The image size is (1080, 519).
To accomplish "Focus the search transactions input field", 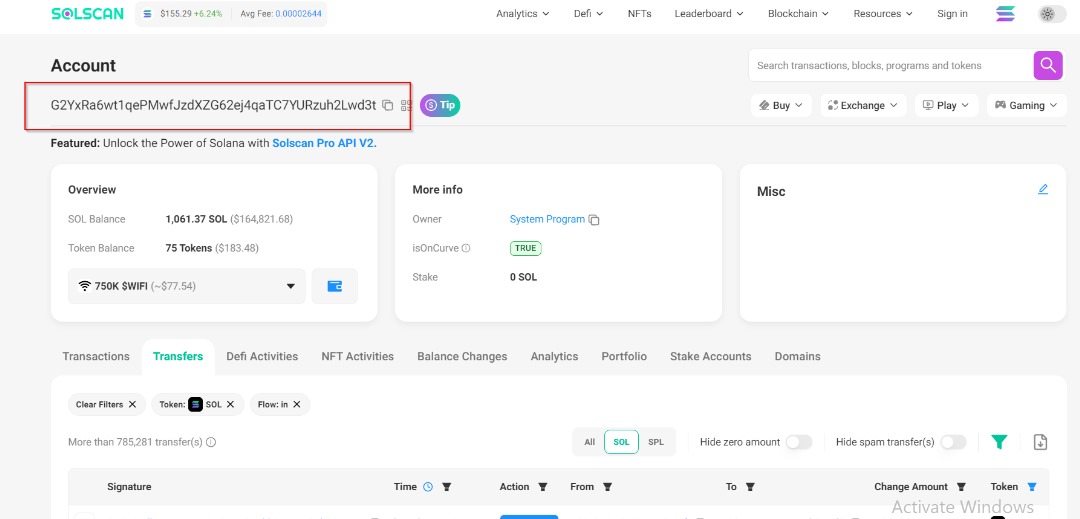I will 891,65.
